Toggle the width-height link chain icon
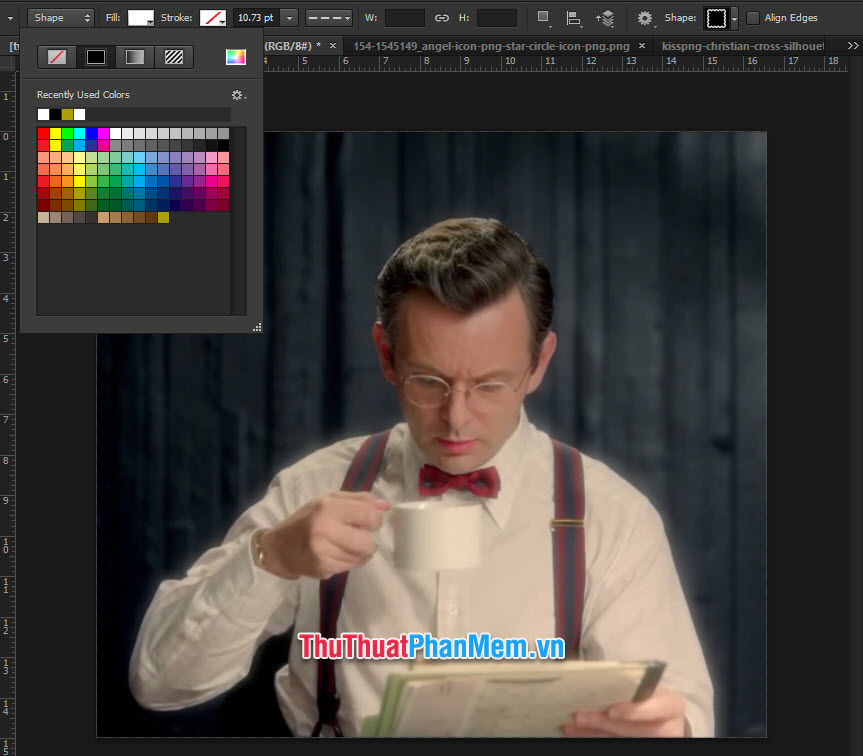Screen dimensions: 863x756 (x=441, y=17)
